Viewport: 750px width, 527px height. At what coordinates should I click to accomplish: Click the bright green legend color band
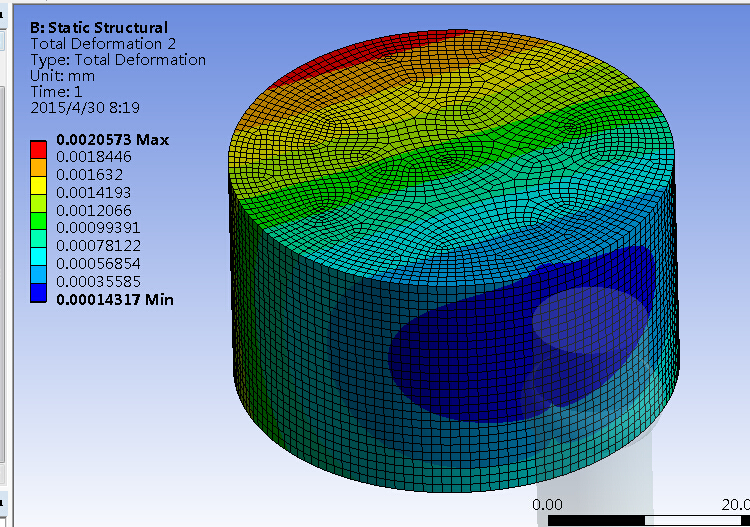[x=38, y=221]
